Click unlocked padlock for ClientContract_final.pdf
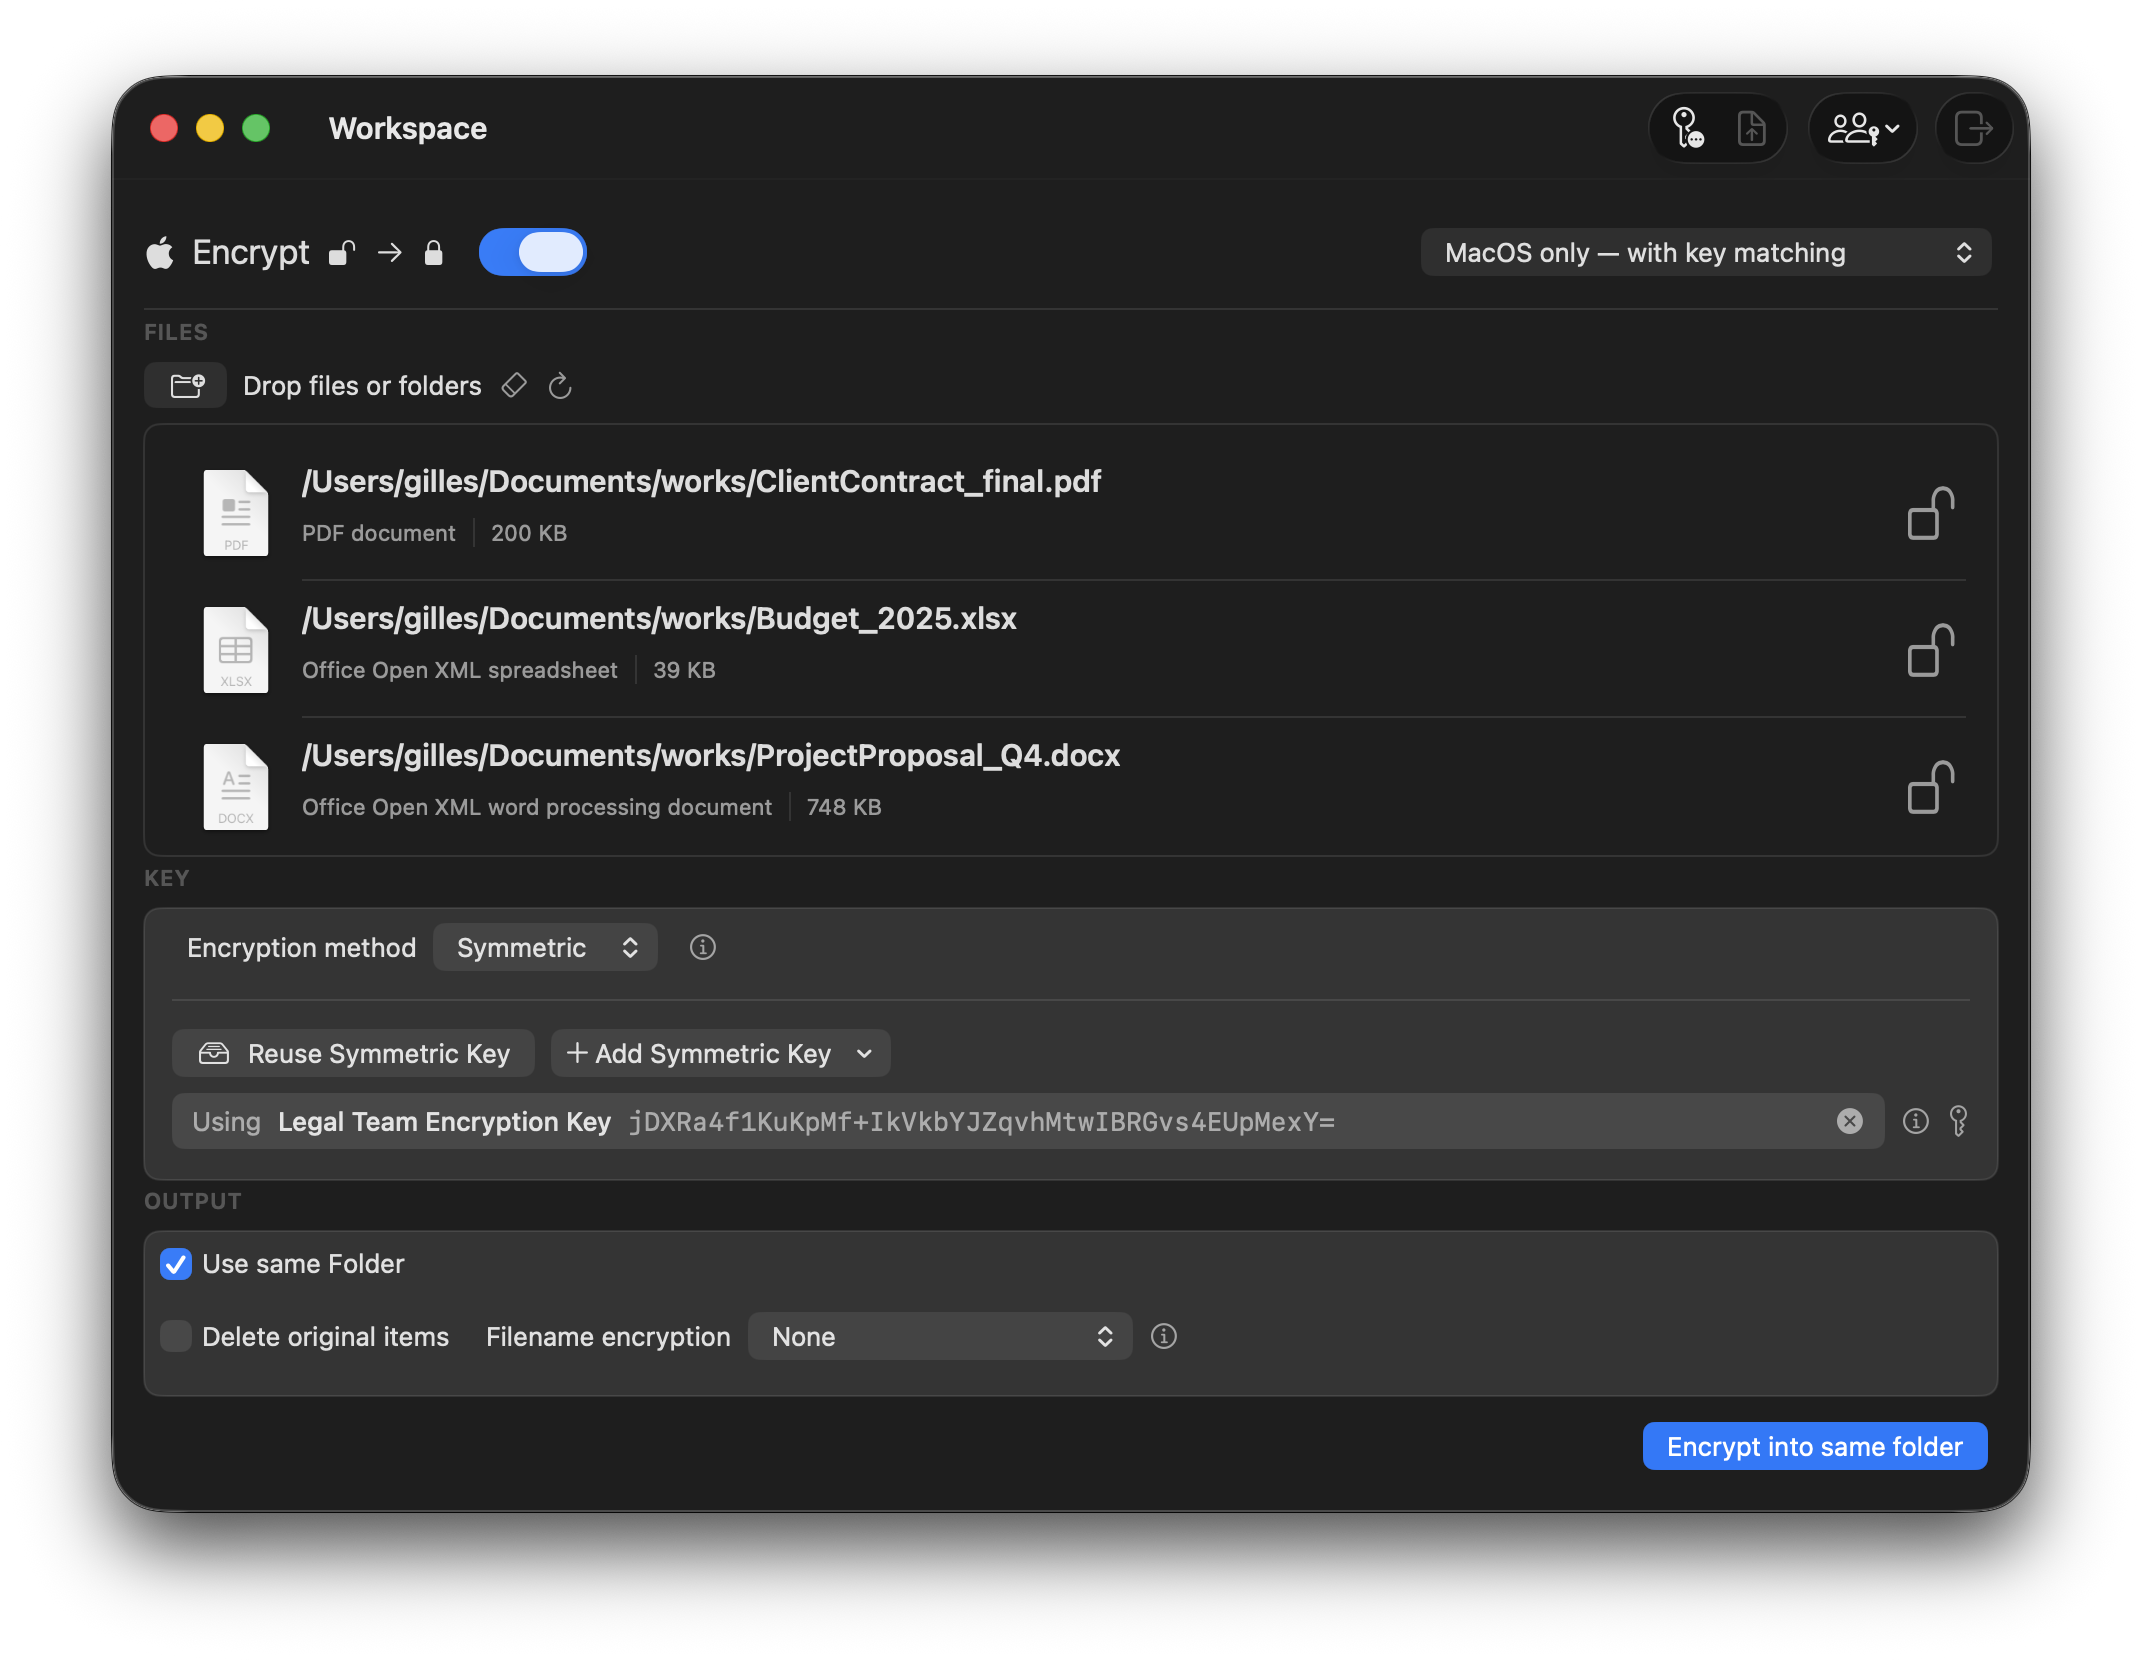Image resolution: width=2142 pixels, height=1660 pixels. [x=1930, y=513]
